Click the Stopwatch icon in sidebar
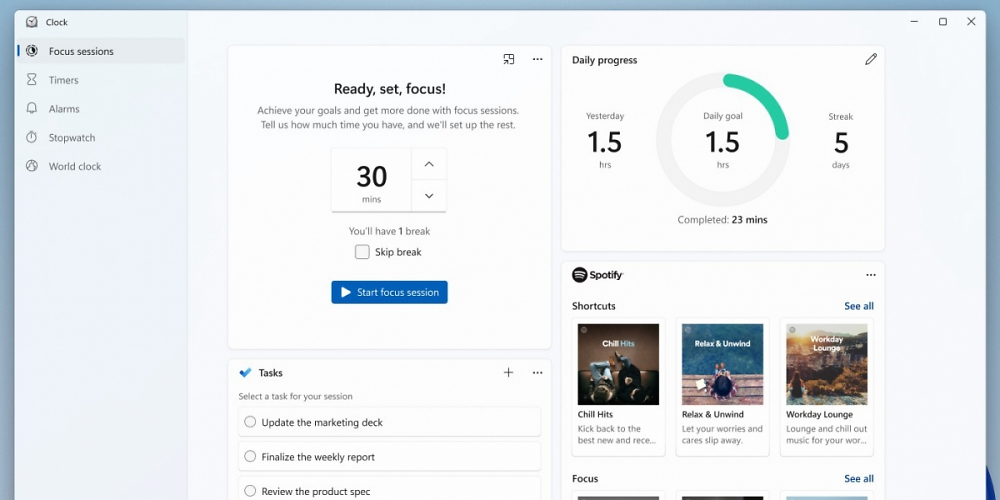 coord(32,137)
